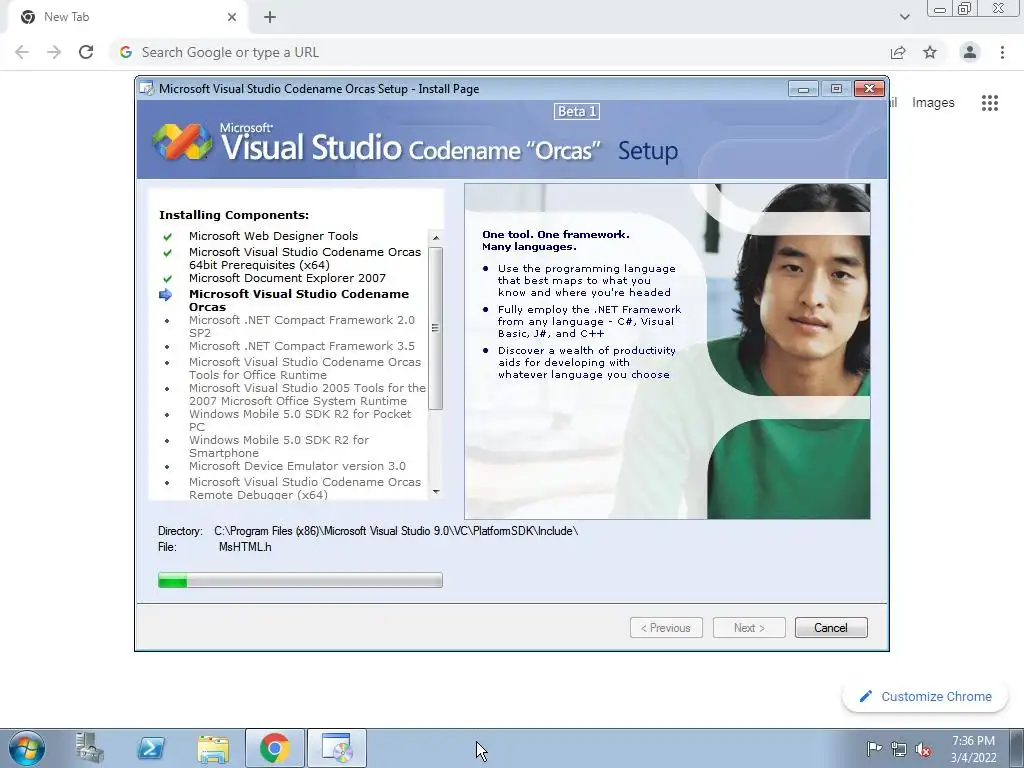The height and width of the screenshot is (768, 1024).
Task: Select Microsoft .NET Compact Framework 3.5 entry
Action: click(x=302, y=346)
